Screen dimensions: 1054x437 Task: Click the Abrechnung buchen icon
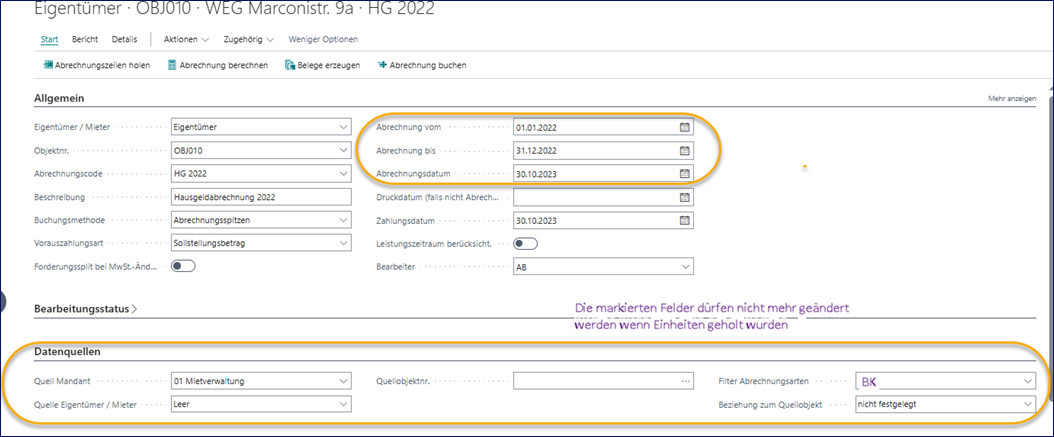pyautogui.click(x=382, y=65)
